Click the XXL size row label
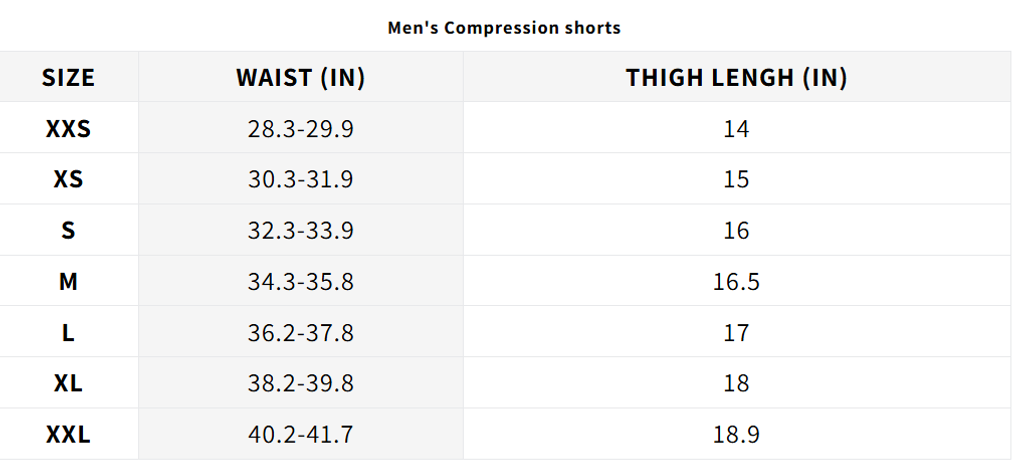 68,435
